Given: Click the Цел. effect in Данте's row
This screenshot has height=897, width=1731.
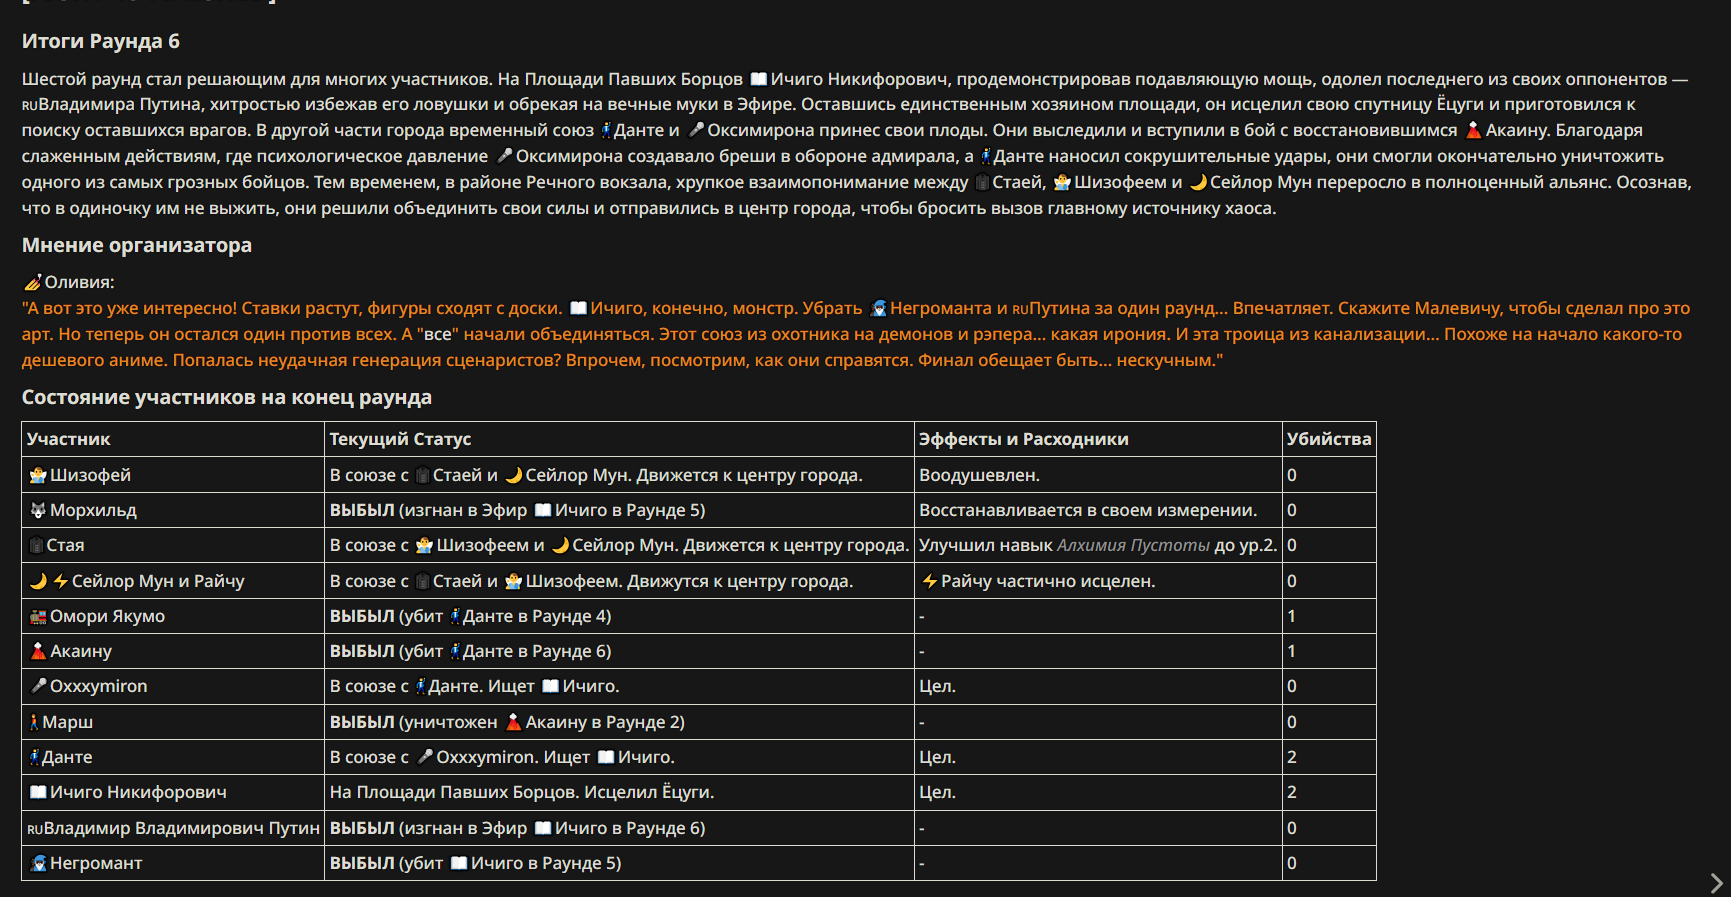Looking at the screenshot, I should click(938, 757).
